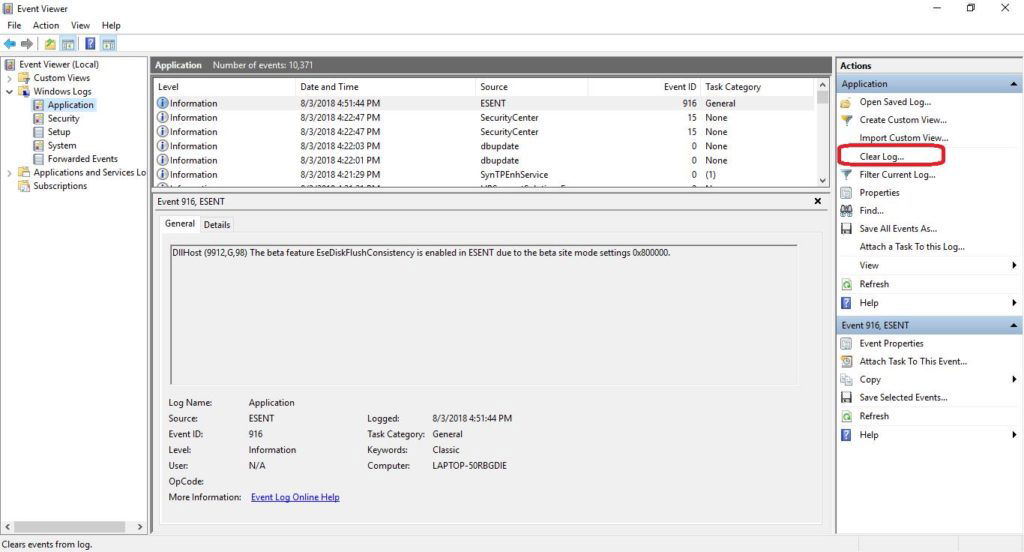Click event list scrollbar up arrow
The image size is (1024, 552).
822,85
